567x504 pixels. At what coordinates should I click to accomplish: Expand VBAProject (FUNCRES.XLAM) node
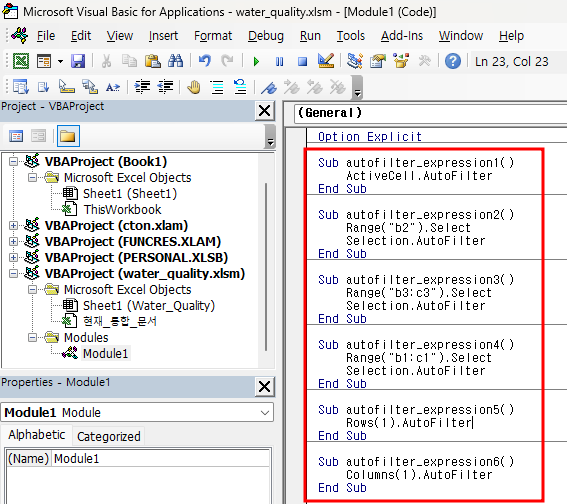coord(13,242)
